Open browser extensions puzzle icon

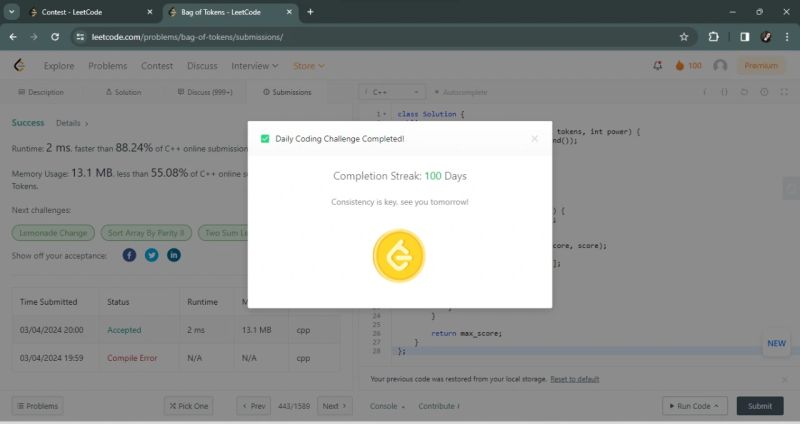[713, 37]
